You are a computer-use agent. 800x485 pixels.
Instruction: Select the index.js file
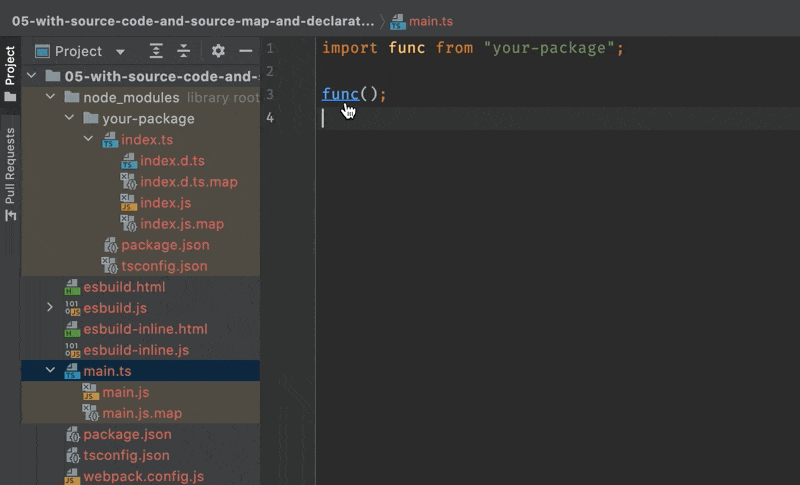pos(165,203)
